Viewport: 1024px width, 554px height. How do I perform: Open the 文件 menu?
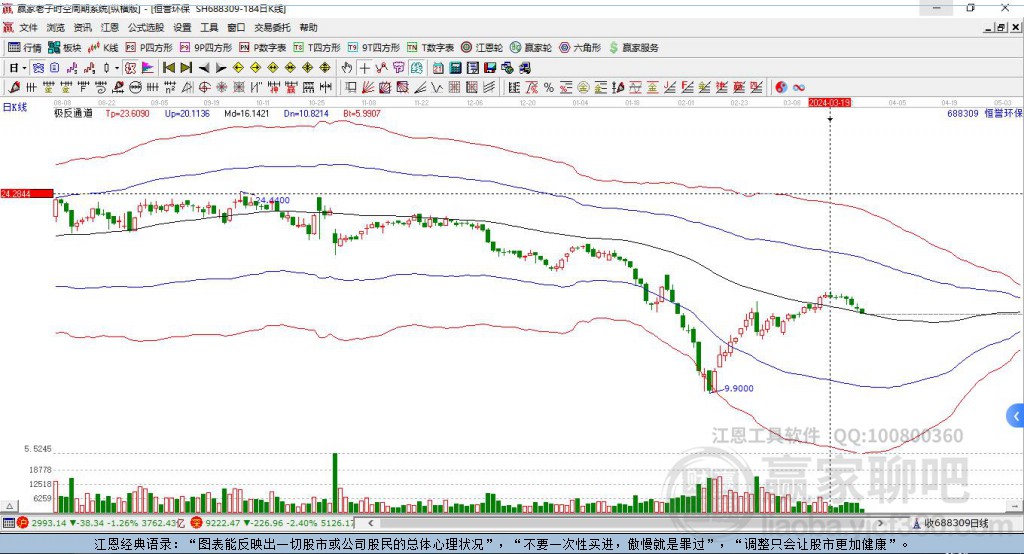(28, 27)
